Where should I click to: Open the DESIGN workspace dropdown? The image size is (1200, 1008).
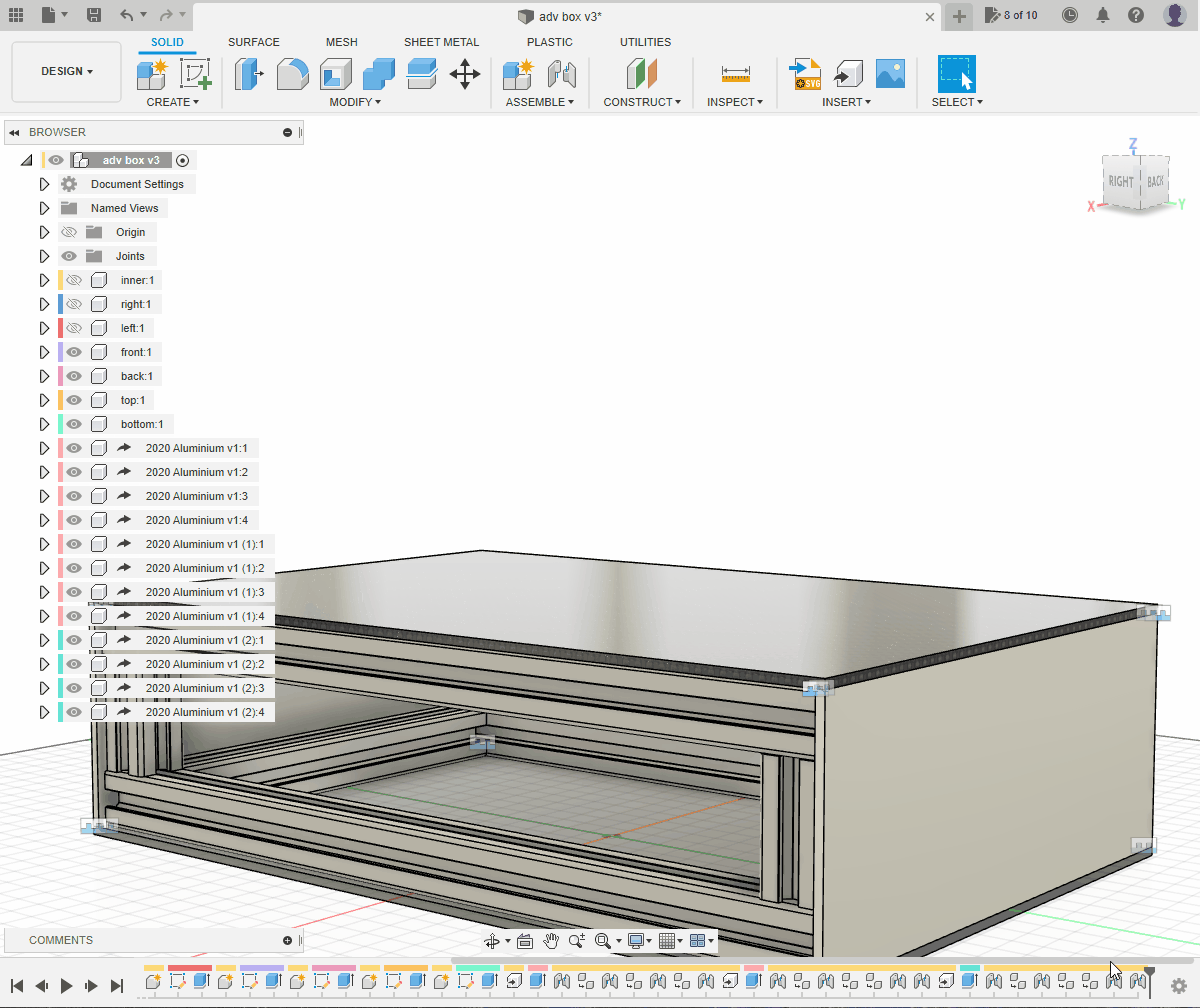tap(67, 72)
